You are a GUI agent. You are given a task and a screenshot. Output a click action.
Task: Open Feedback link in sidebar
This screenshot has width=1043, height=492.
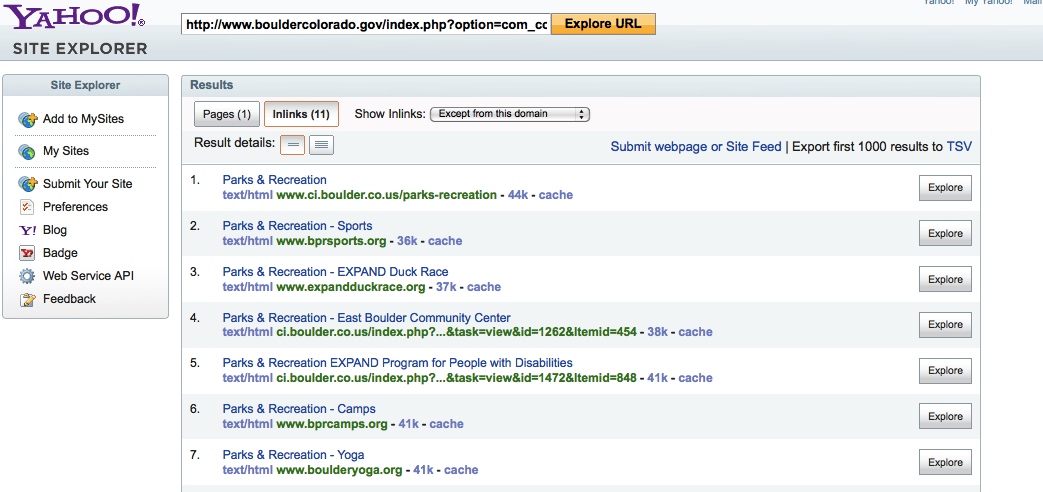[x=69, y=299]
